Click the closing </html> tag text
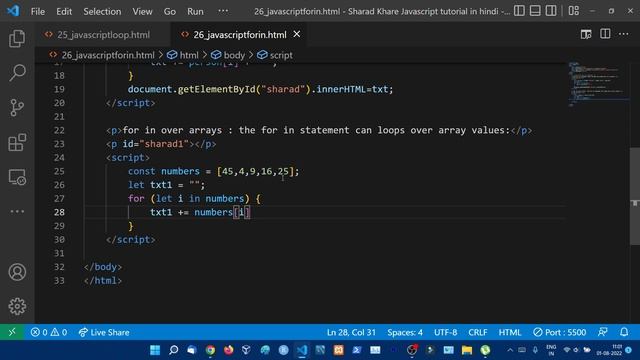The width and height of the screenshot is (640, 360). 103,280
